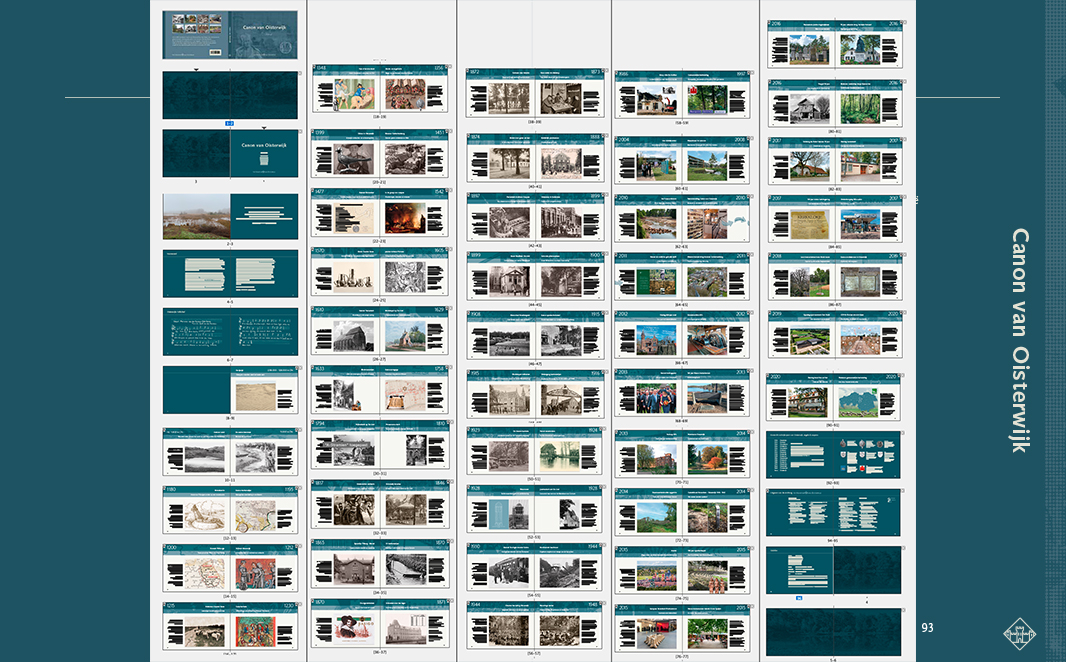Select the misty landscape spread 2-3

(230, 216)
